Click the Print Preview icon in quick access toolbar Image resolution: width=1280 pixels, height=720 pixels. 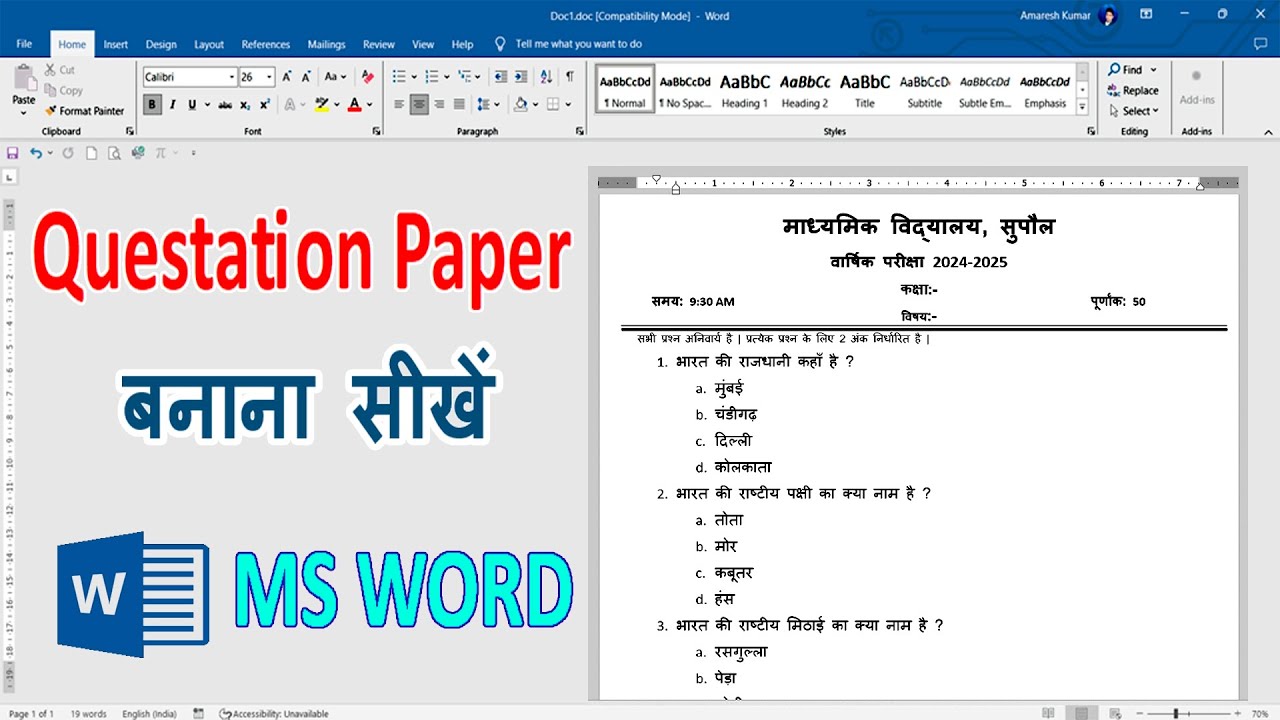[x=114, y=153]
